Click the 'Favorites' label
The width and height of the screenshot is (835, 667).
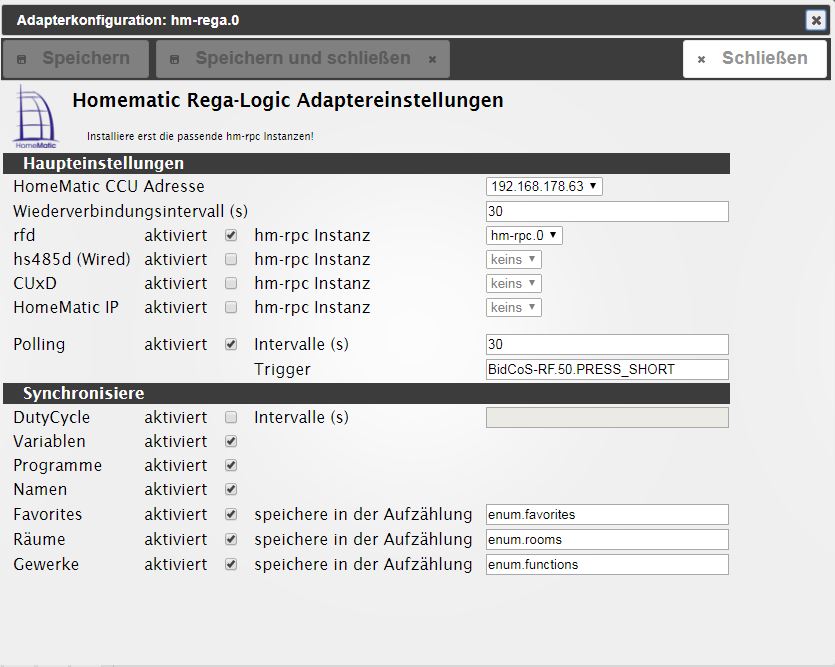[x=47, y=514]
